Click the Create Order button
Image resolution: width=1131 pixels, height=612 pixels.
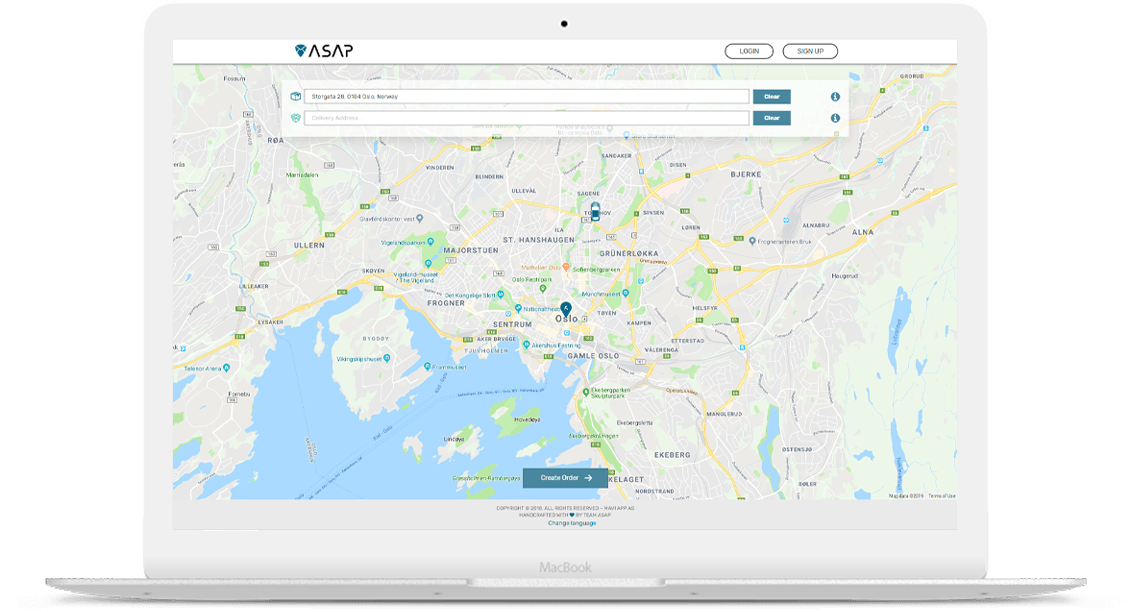pyautogui.click(x=565, y=478)
